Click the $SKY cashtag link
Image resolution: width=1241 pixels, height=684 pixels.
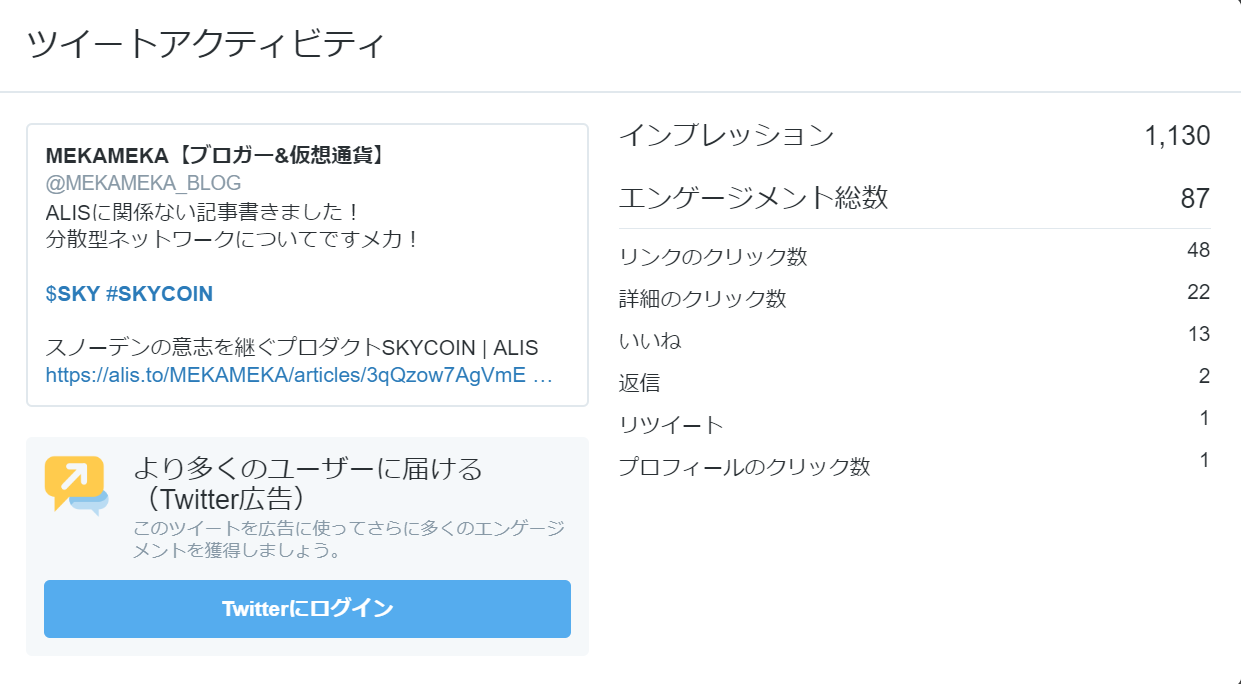(72, 294)
